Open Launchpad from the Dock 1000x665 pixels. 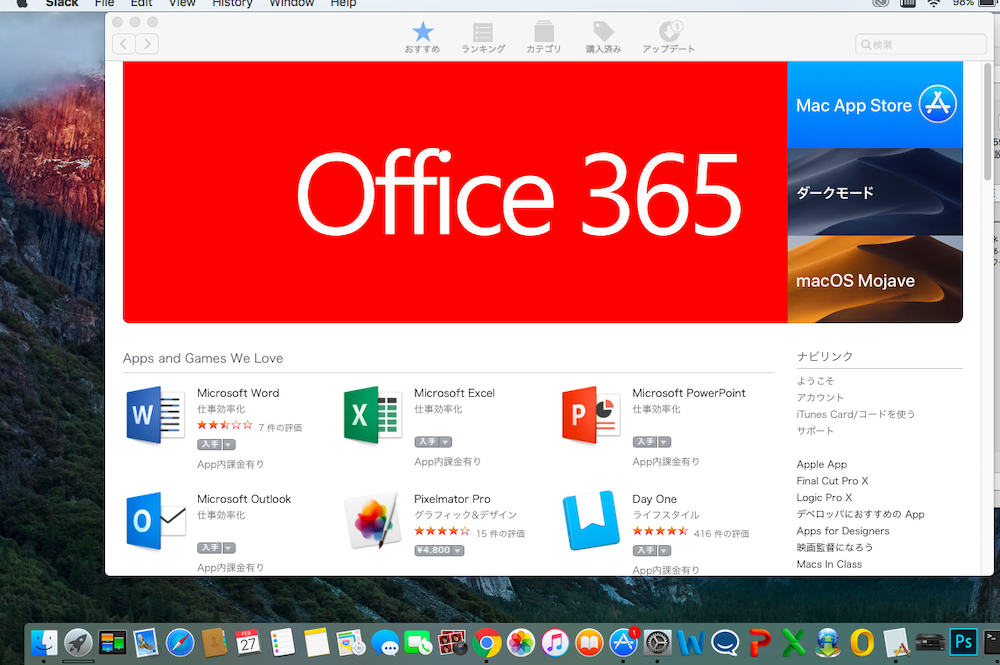pos(78,643)
